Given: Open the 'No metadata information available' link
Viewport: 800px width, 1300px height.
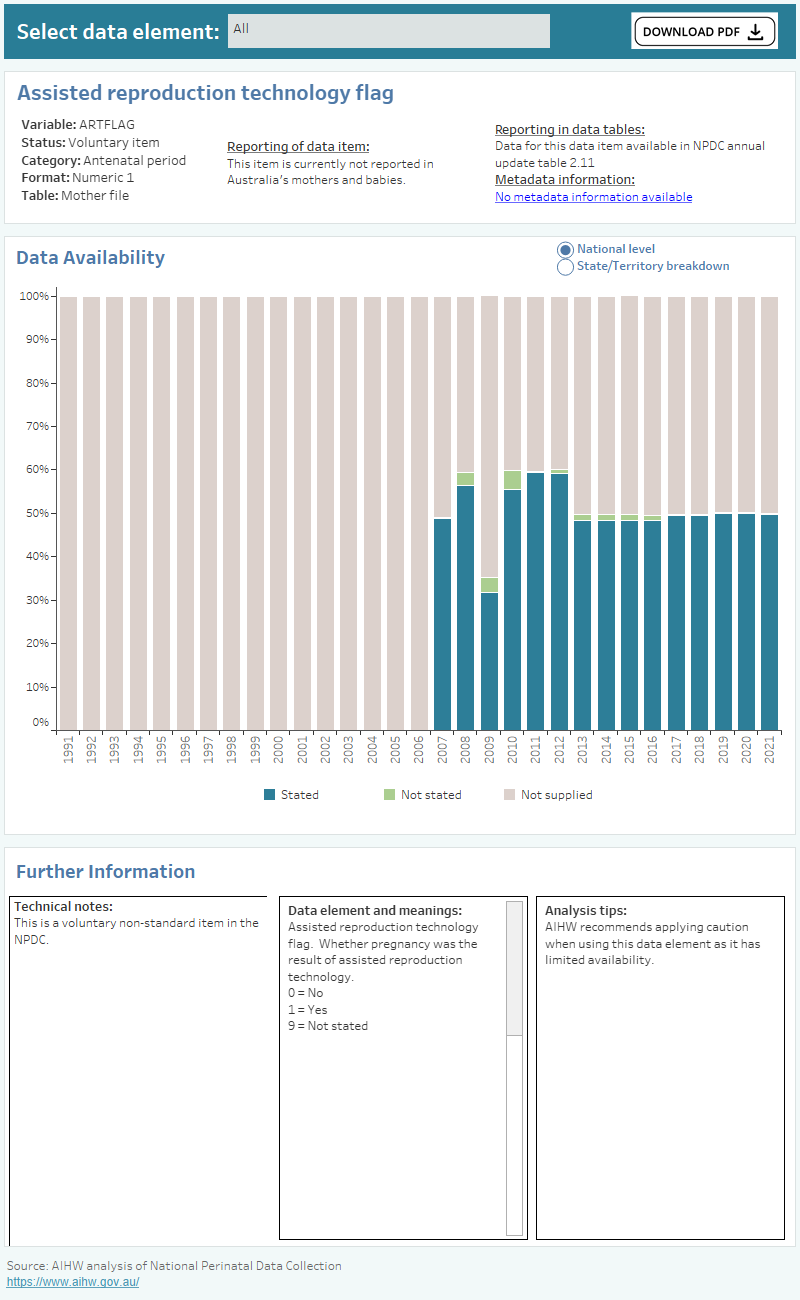Looking at the screenshot, I should pyautogui.click(x=593, y=196).
